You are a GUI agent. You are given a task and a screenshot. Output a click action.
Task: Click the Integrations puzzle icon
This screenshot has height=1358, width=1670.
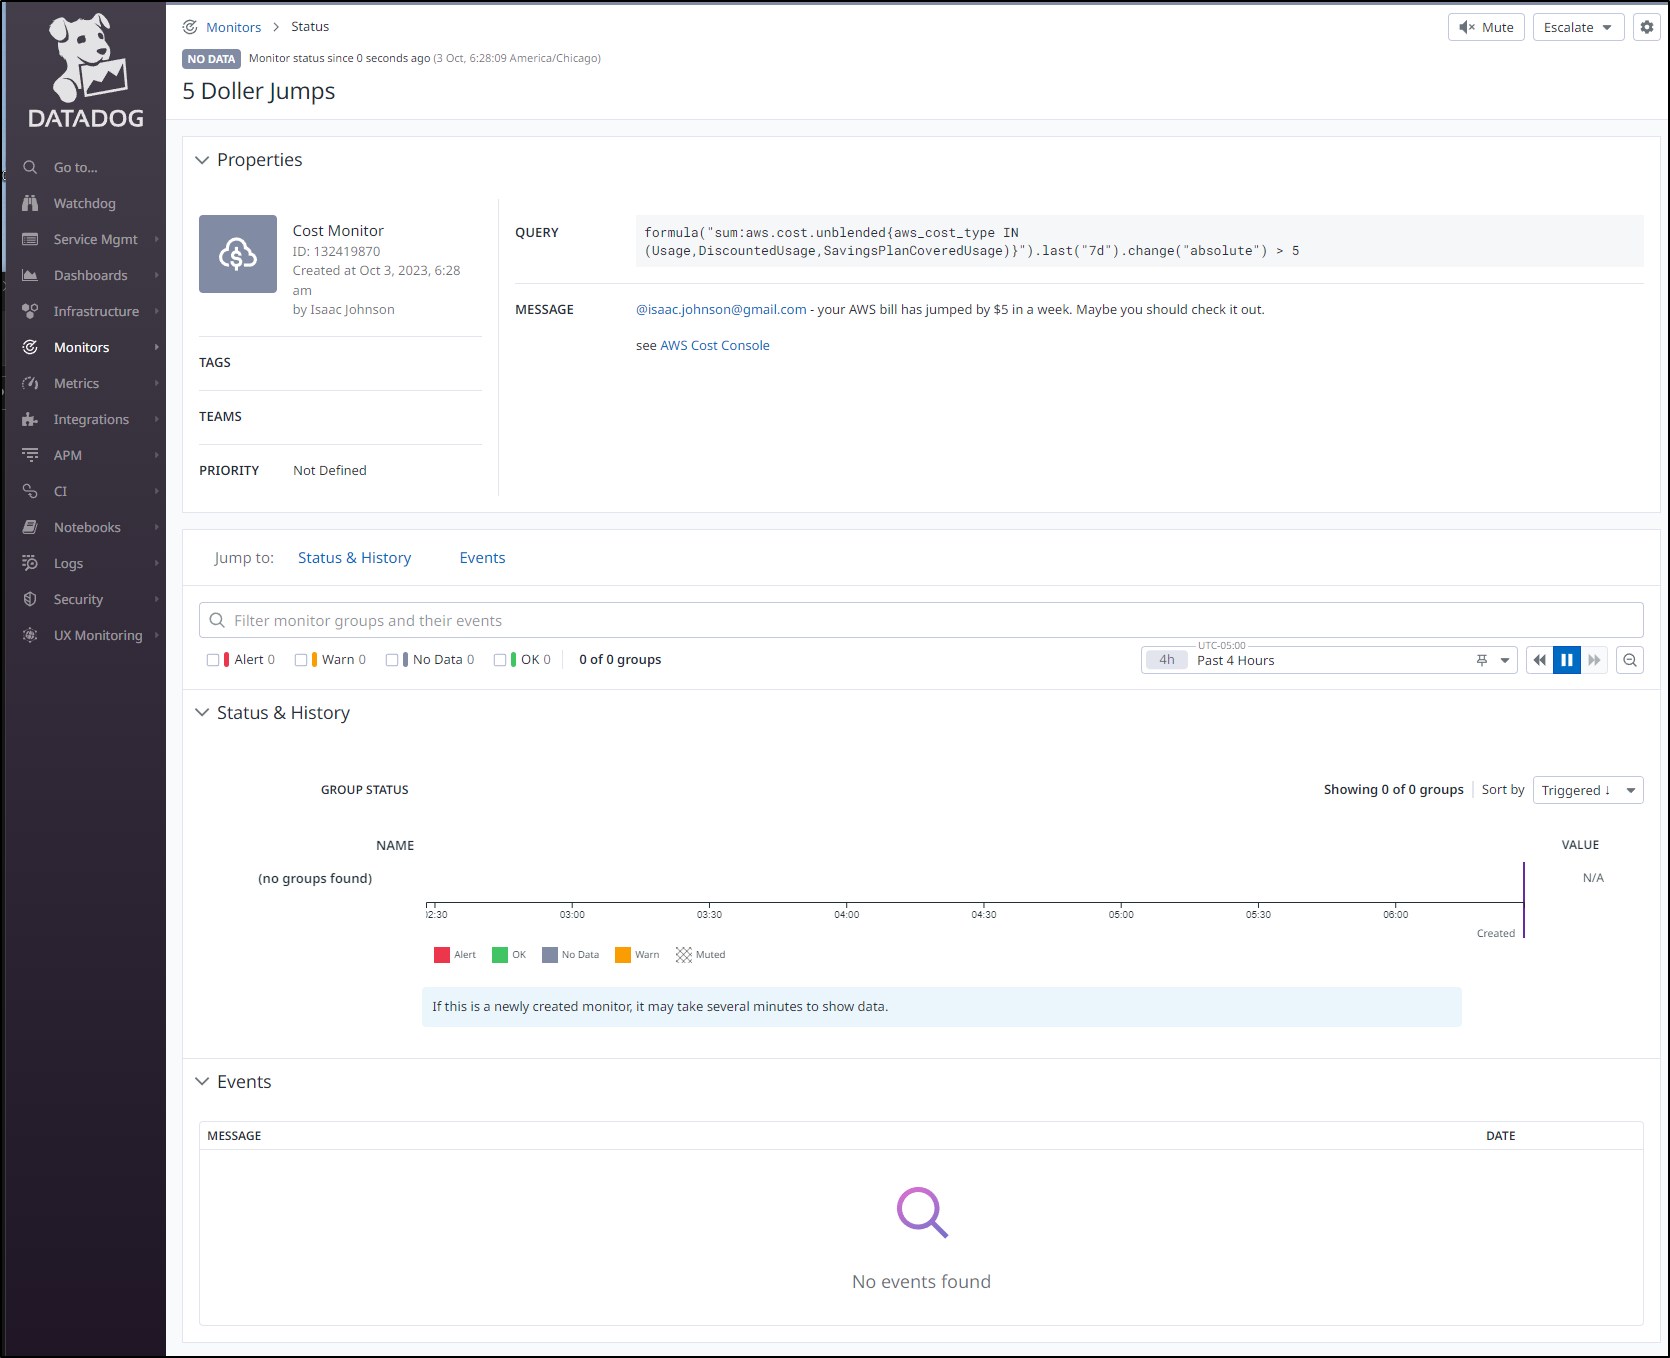31,419
